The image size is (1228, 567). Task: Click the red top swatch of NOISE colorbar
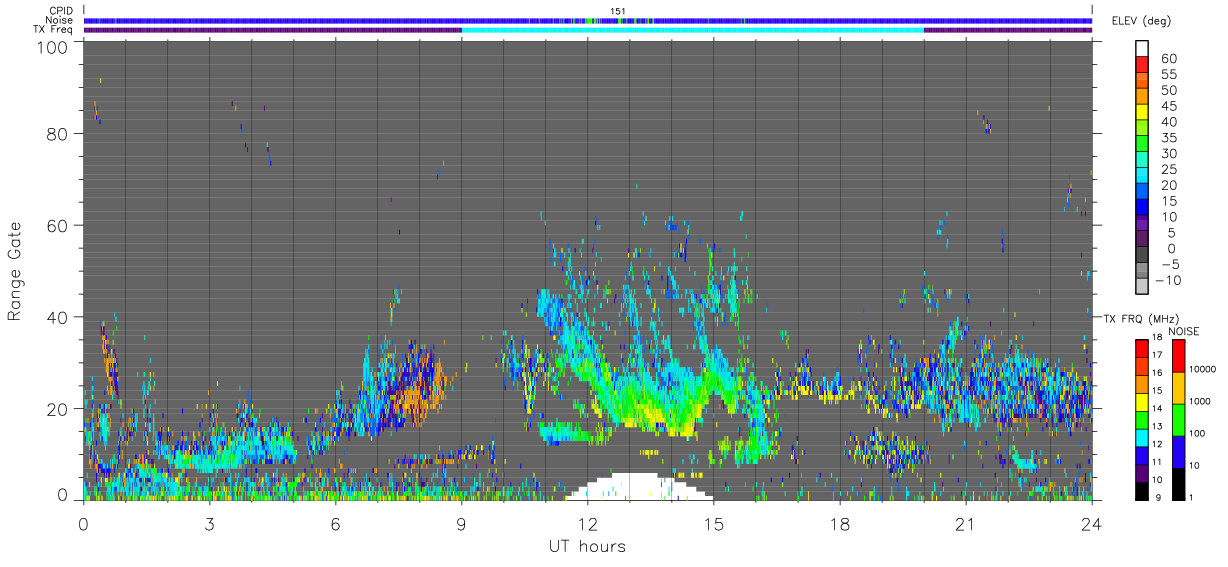click(x=1178, y=355)
